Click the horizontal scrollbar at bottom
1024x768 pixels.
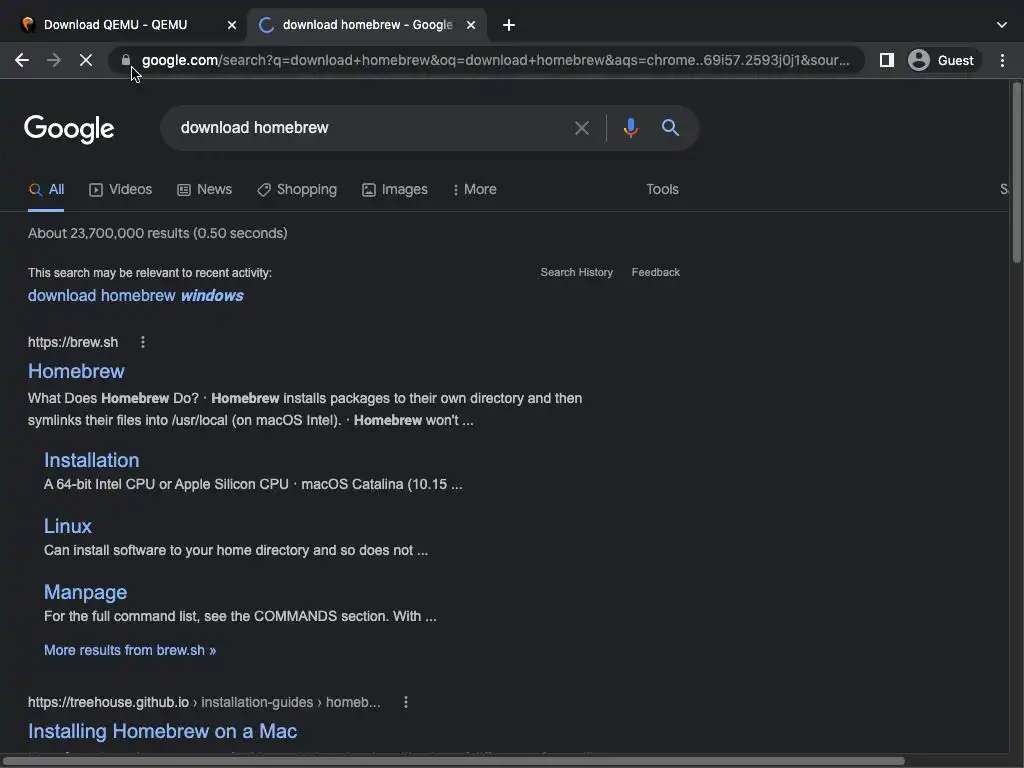[454, 761]
